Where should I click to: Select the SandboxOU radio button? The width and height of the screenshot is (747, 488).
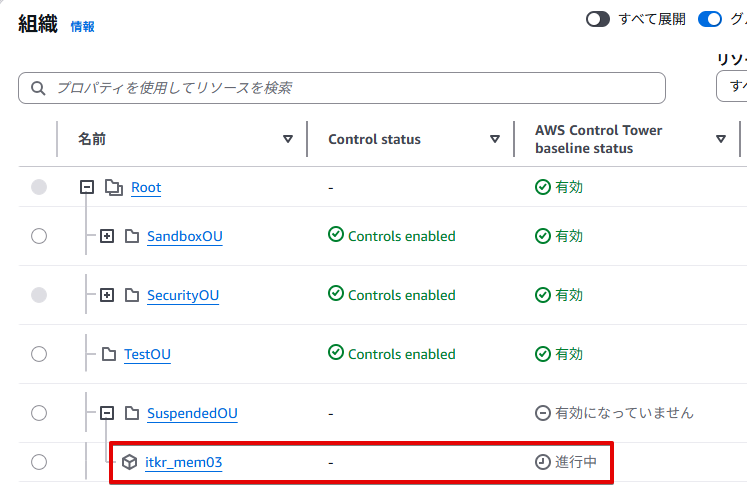[39, 236]
